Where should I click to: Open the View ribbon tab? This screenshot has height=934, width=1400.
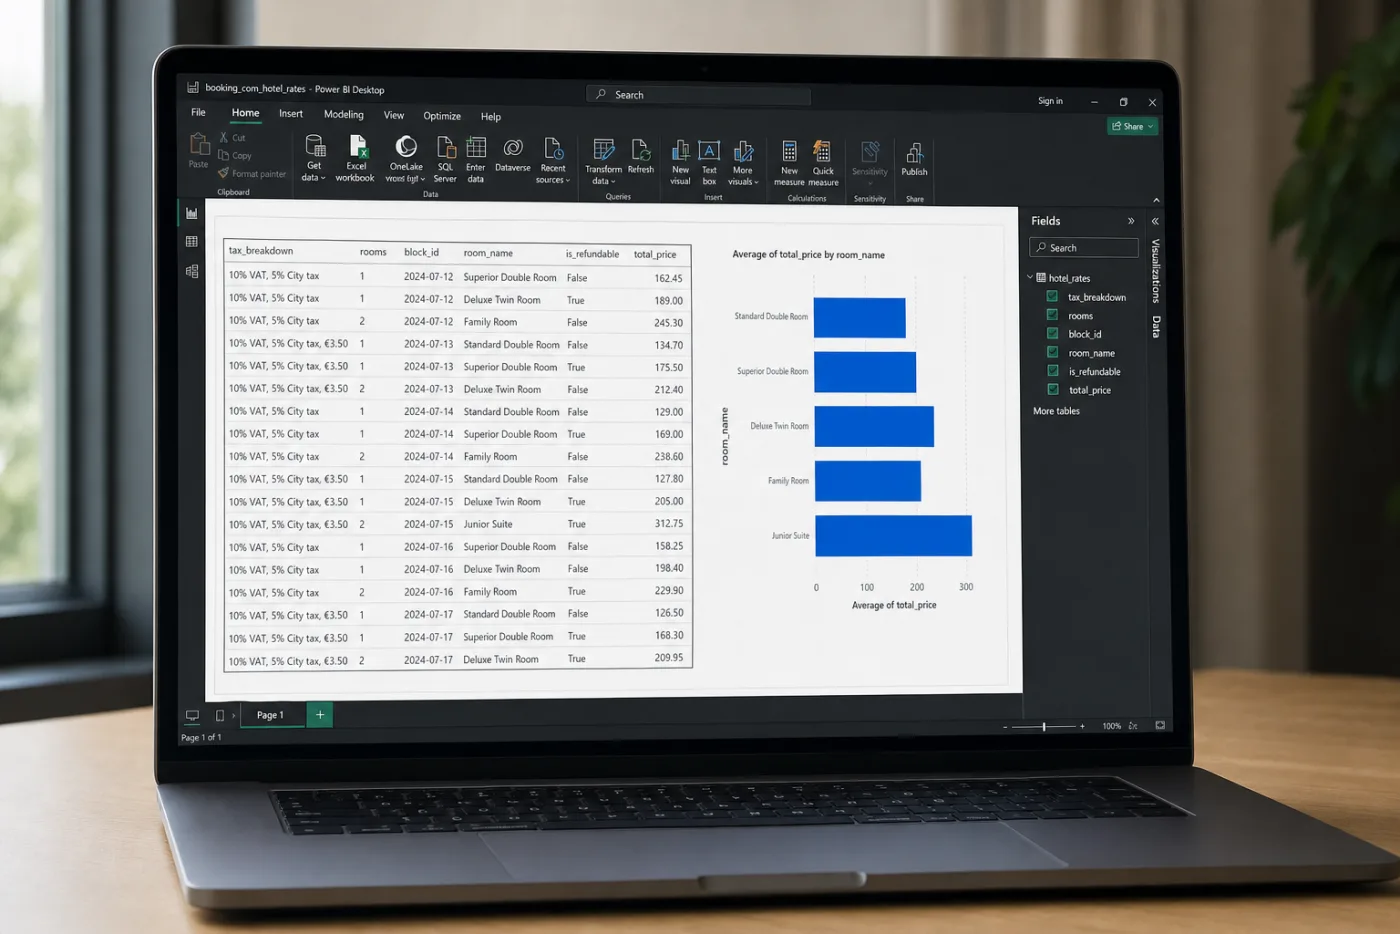[x=394, y=115]
